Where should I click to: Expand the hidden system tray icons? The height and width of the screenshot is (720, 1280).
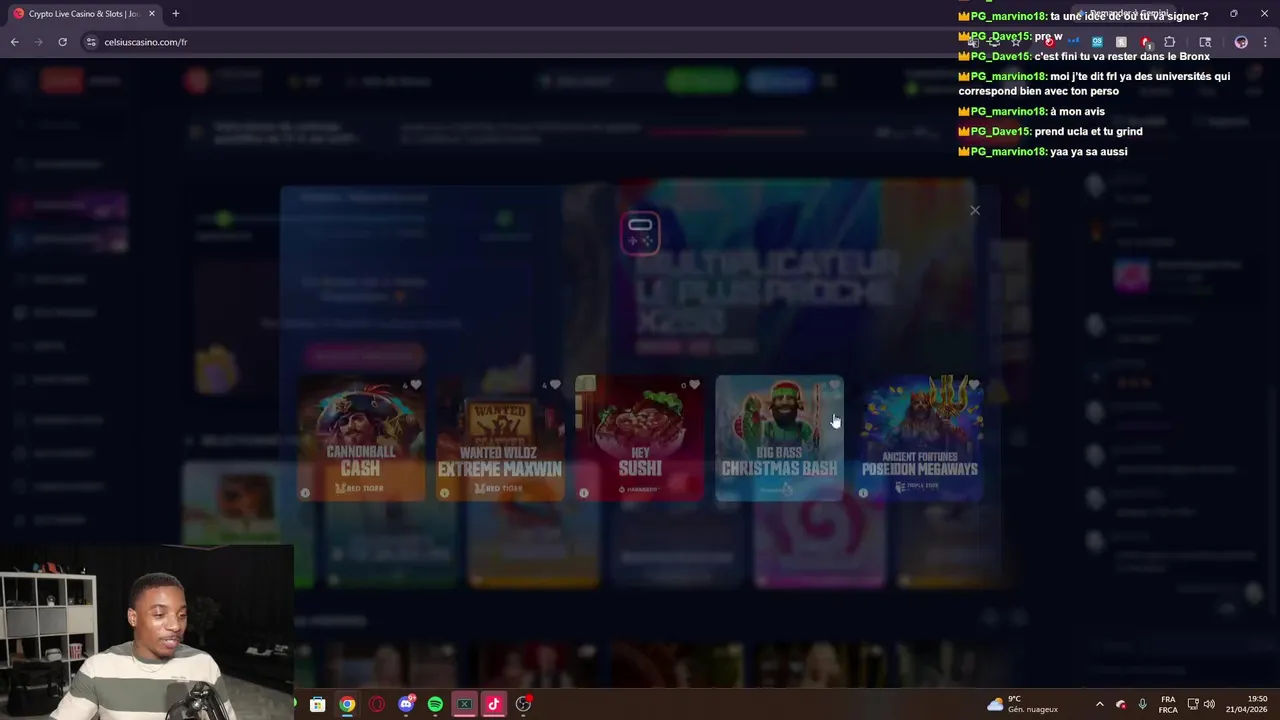(1100, 704)
